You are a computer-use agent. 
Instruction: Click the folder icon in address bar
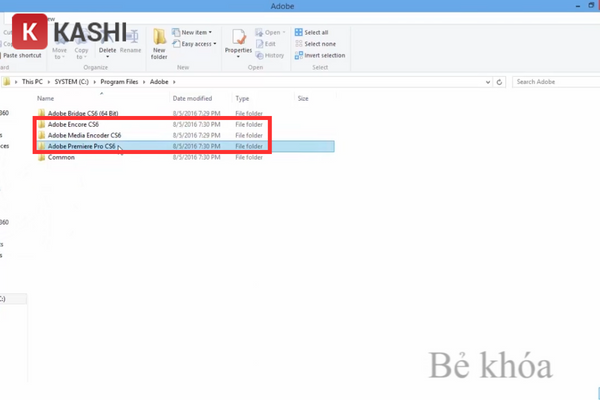coord(7,82)
